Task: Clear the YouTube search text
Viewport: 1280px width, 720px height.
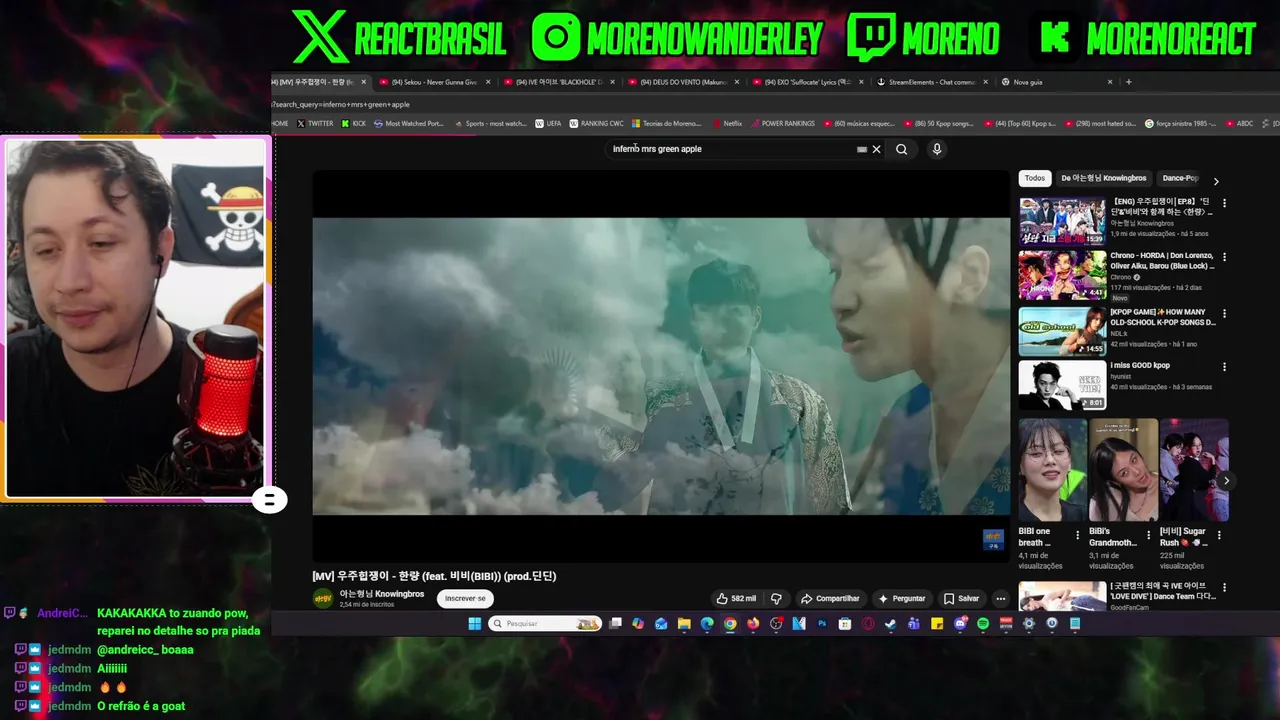Action: tap(876, 149)
